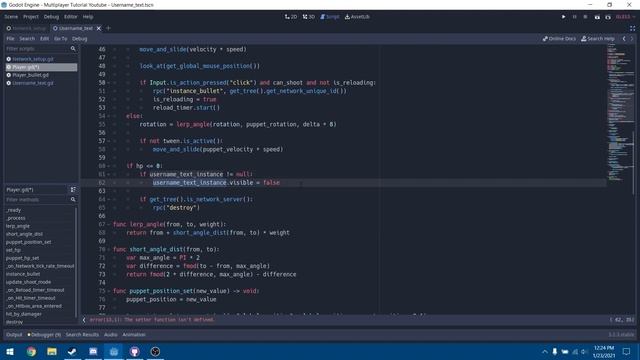Switch to the Network_setup scene tab
Screen dimensions: 640x360
coord(27,28)
